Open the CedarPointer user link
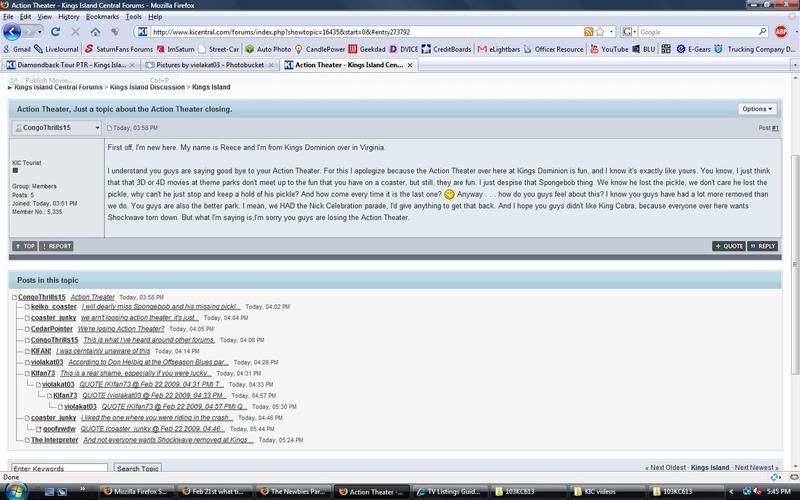This screenshot has width=800, height=500. point(52,329)
